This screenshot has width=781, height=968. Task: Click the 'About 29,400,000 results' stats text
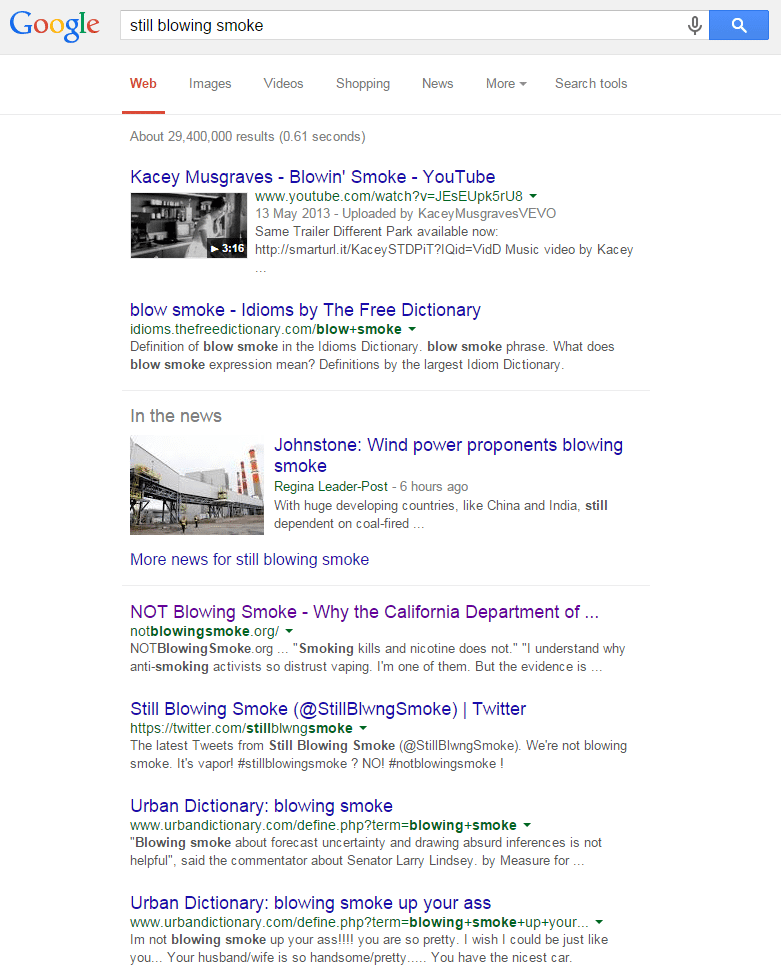click(248, 136)
